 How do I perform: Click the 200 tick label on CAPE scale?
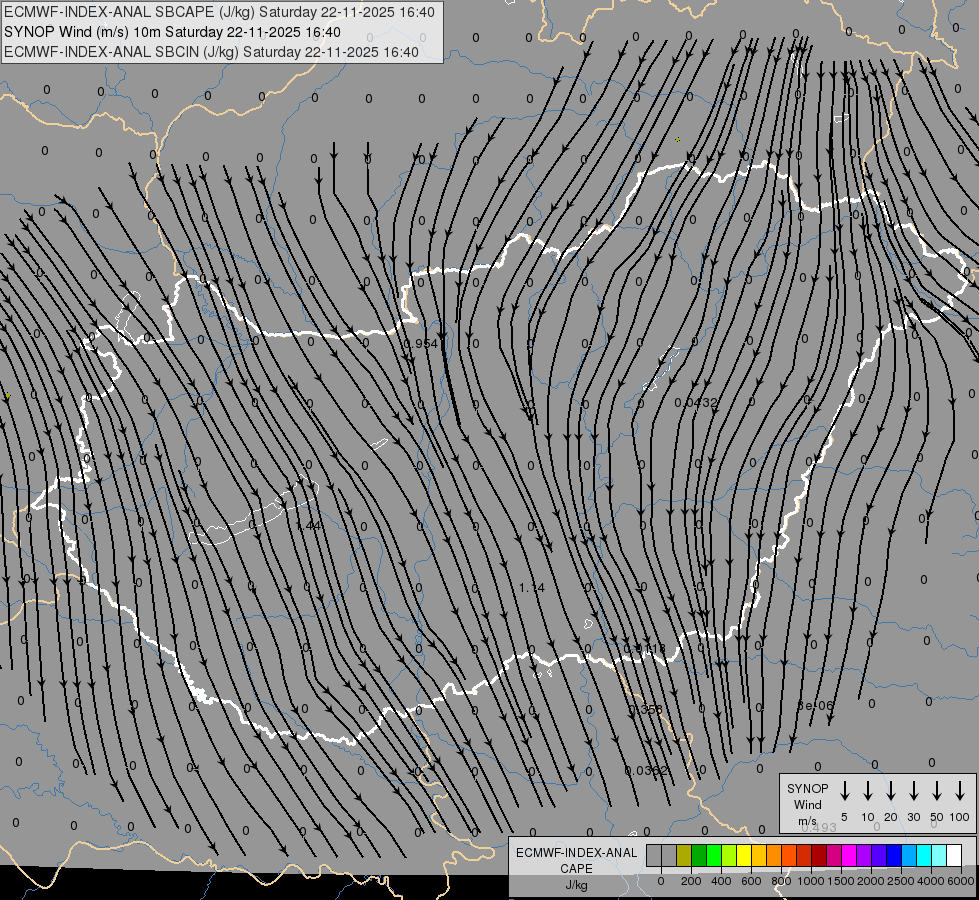[691, 881]
